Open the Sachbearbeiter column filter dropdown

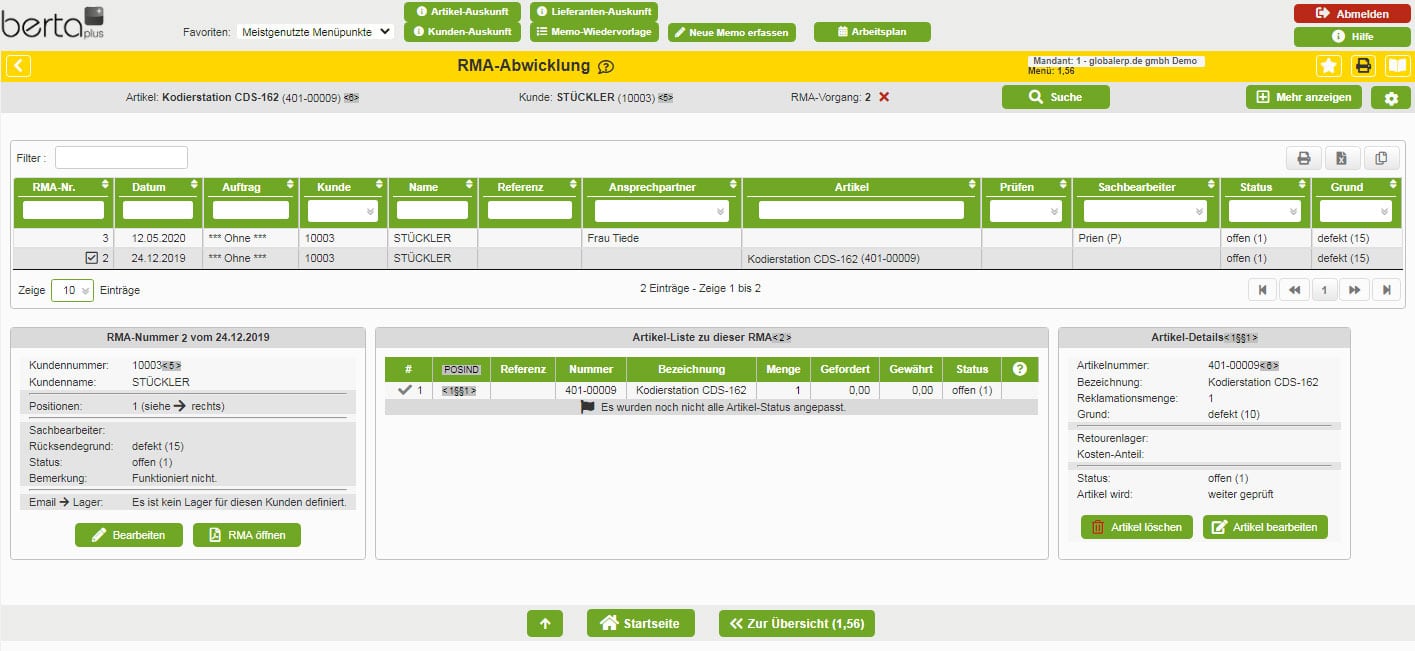point(1146,211)
